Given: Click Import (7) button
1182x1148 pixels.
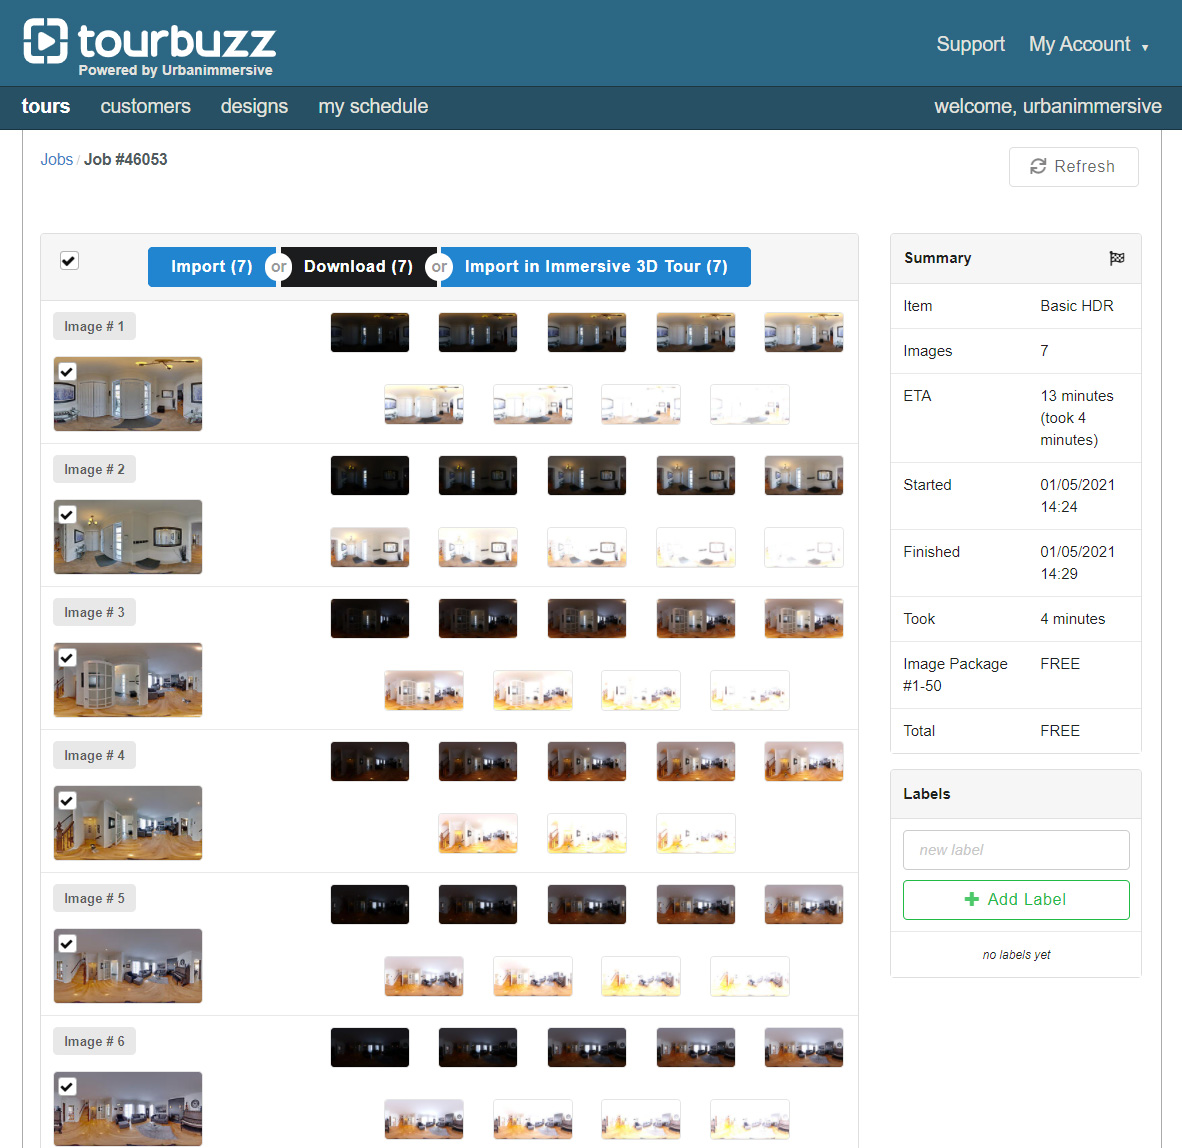Looking at the screenshot, I should coord(211,267).
